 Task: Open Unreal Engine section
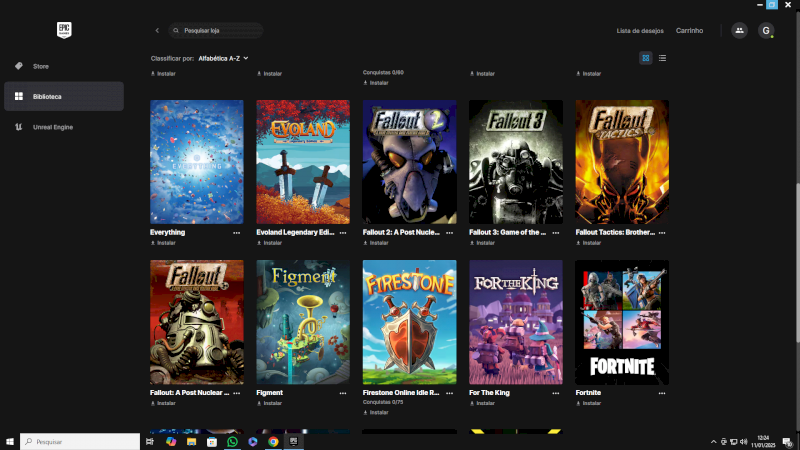click(52, 127)
